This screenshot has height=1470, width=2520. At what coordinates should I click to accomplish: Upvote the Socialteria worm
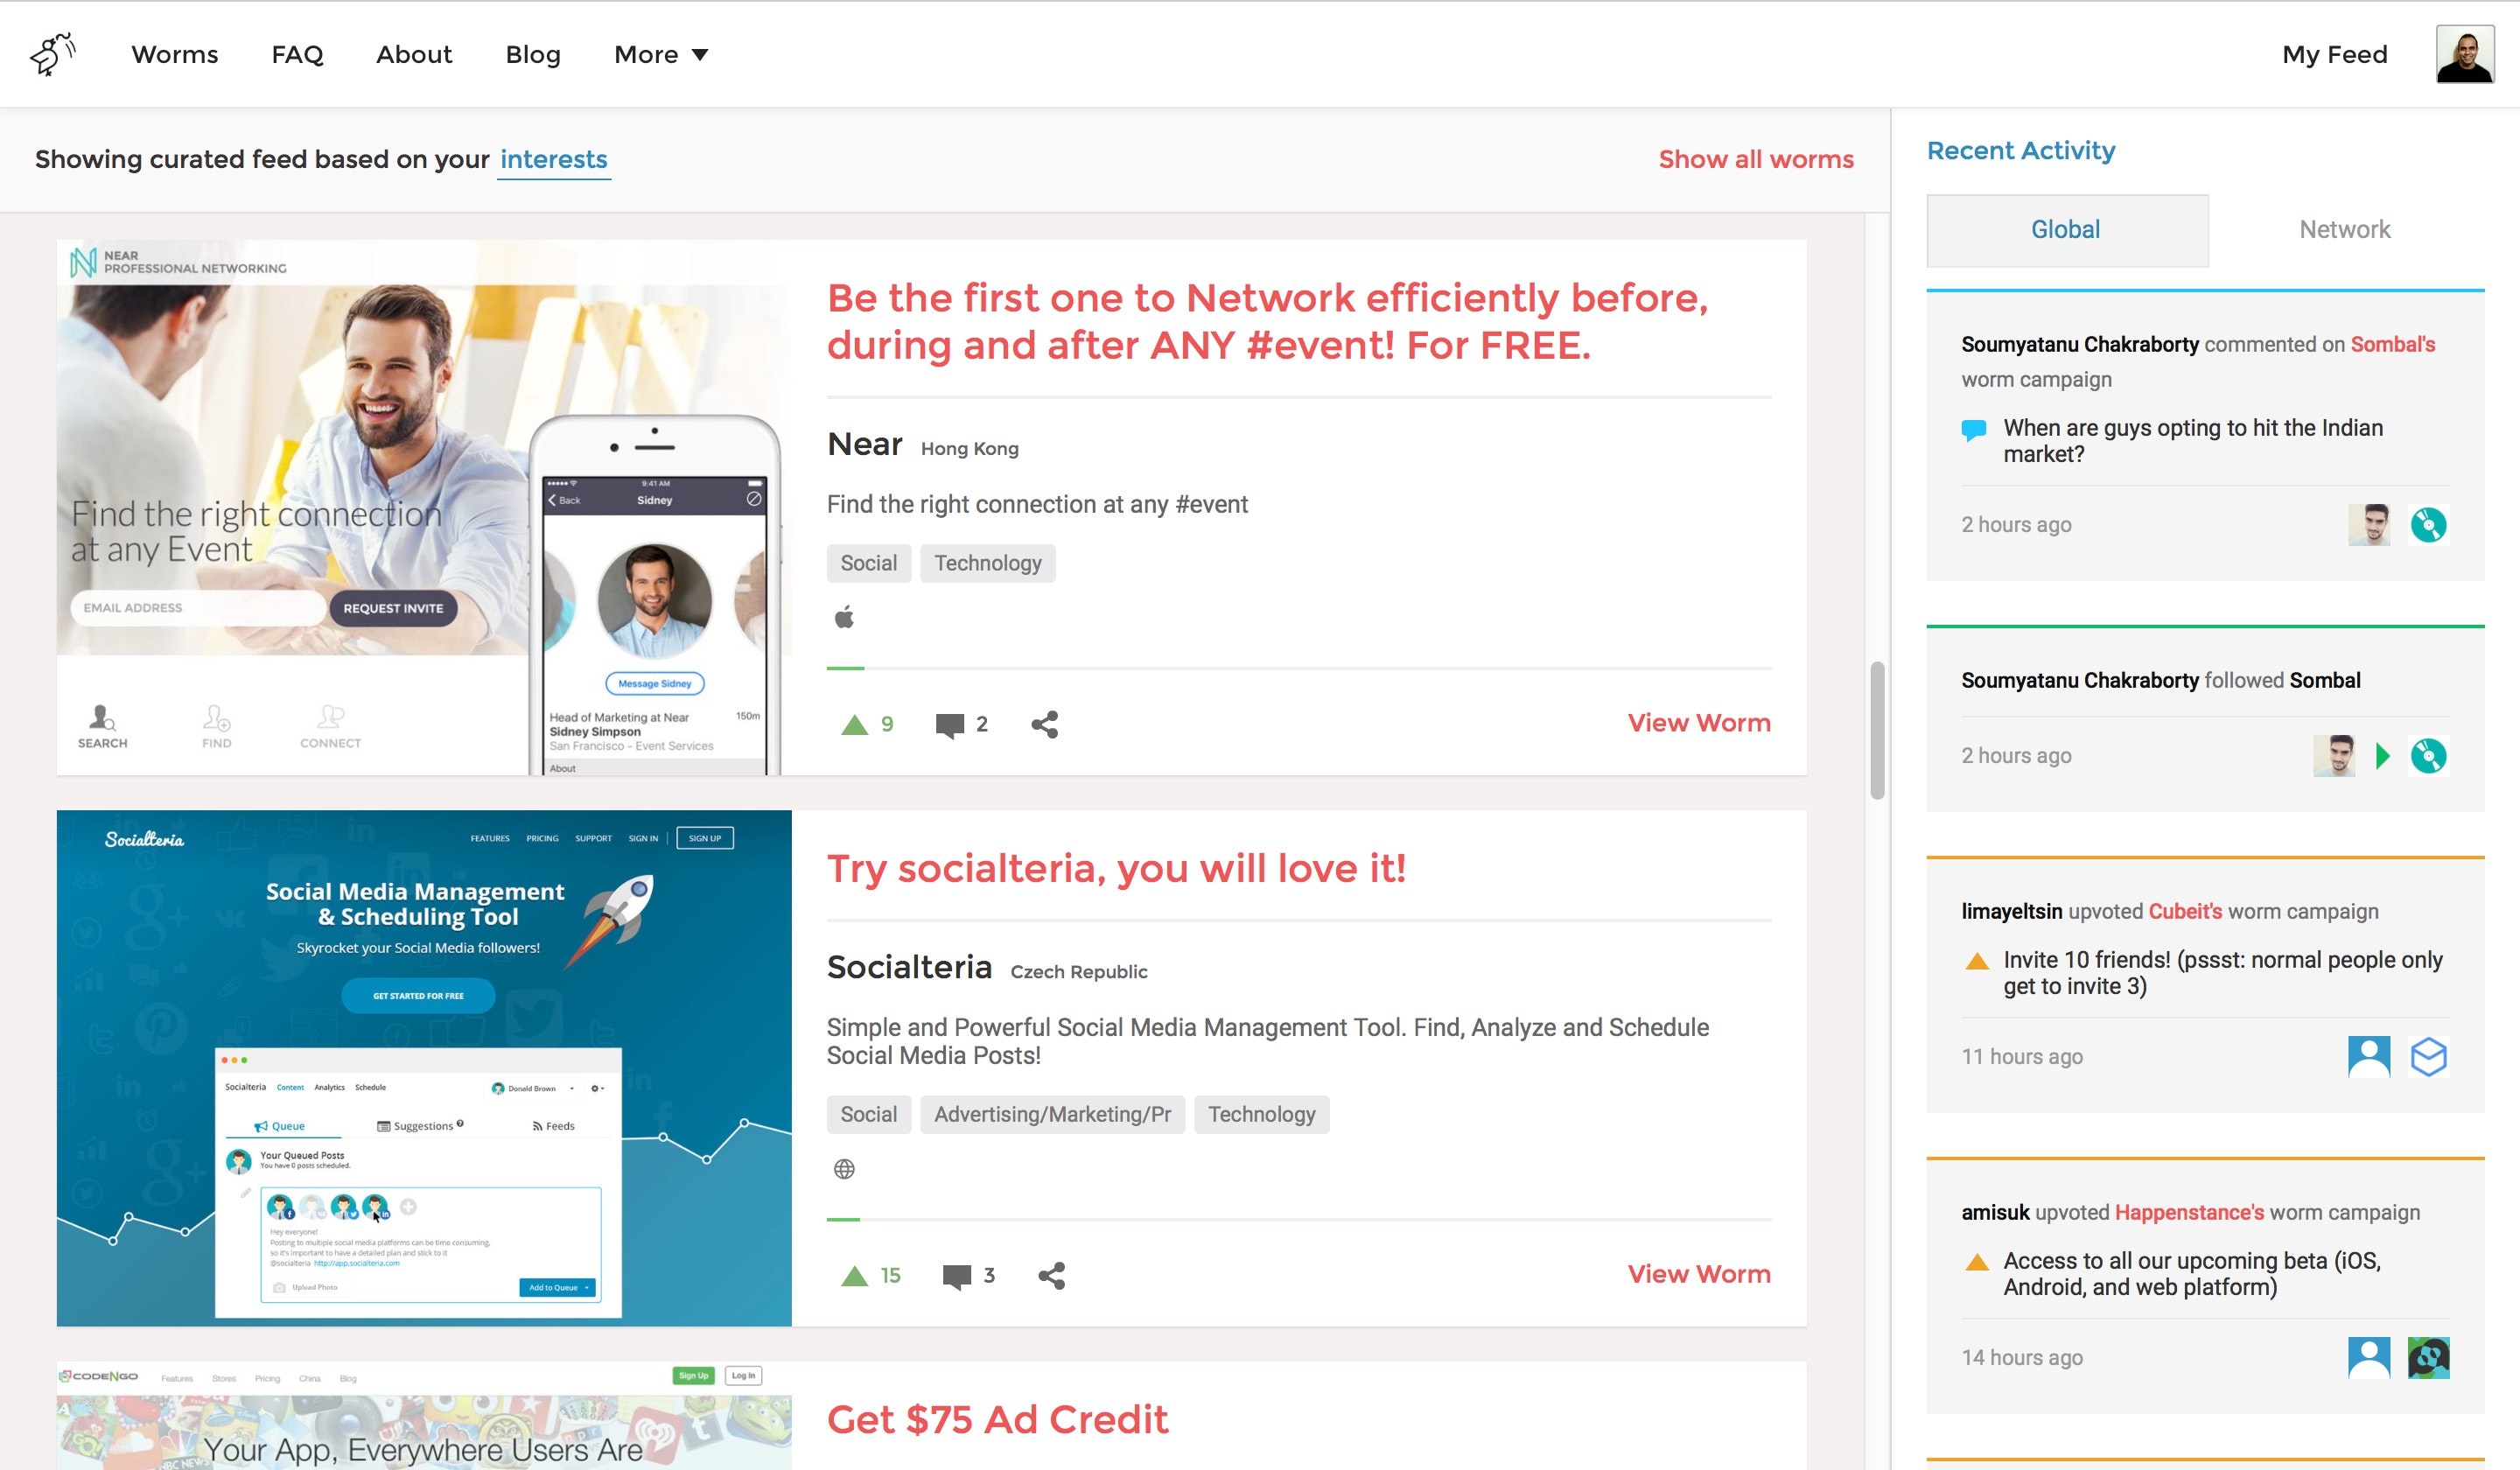point(855,1275)
